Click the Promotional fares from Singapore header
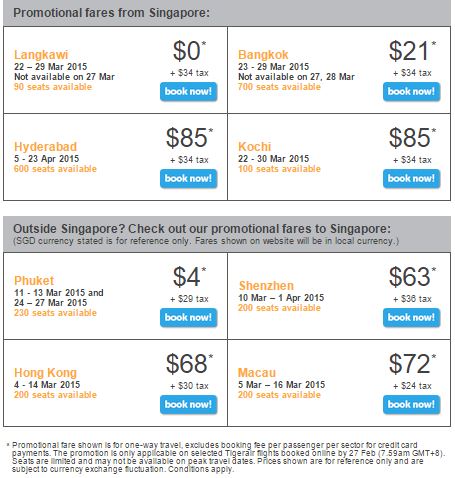The height and width of the screenshot is (478, 455). [111, 13]
